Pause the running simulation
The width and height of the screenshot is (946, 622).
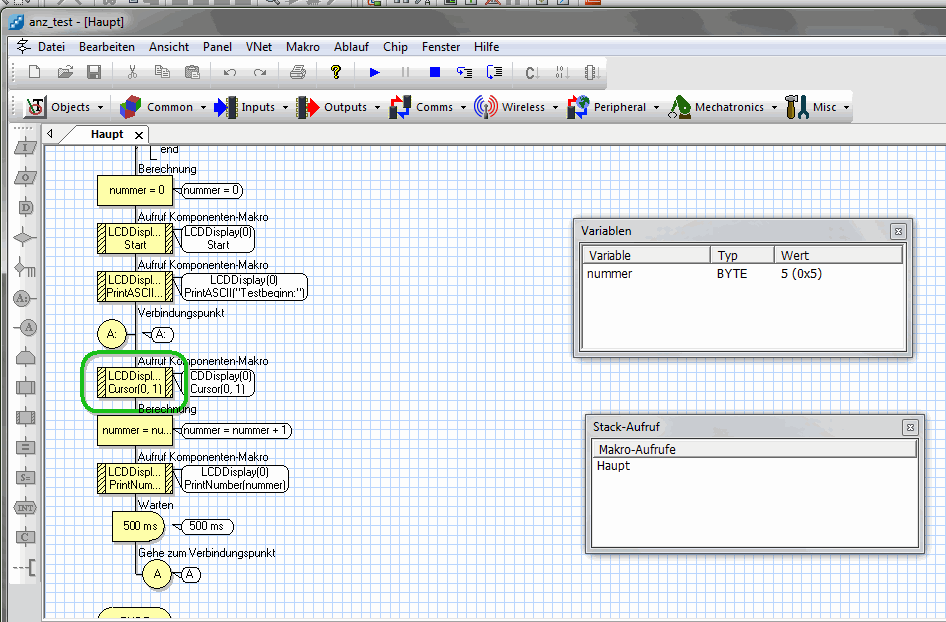click(x=405, y=72)
